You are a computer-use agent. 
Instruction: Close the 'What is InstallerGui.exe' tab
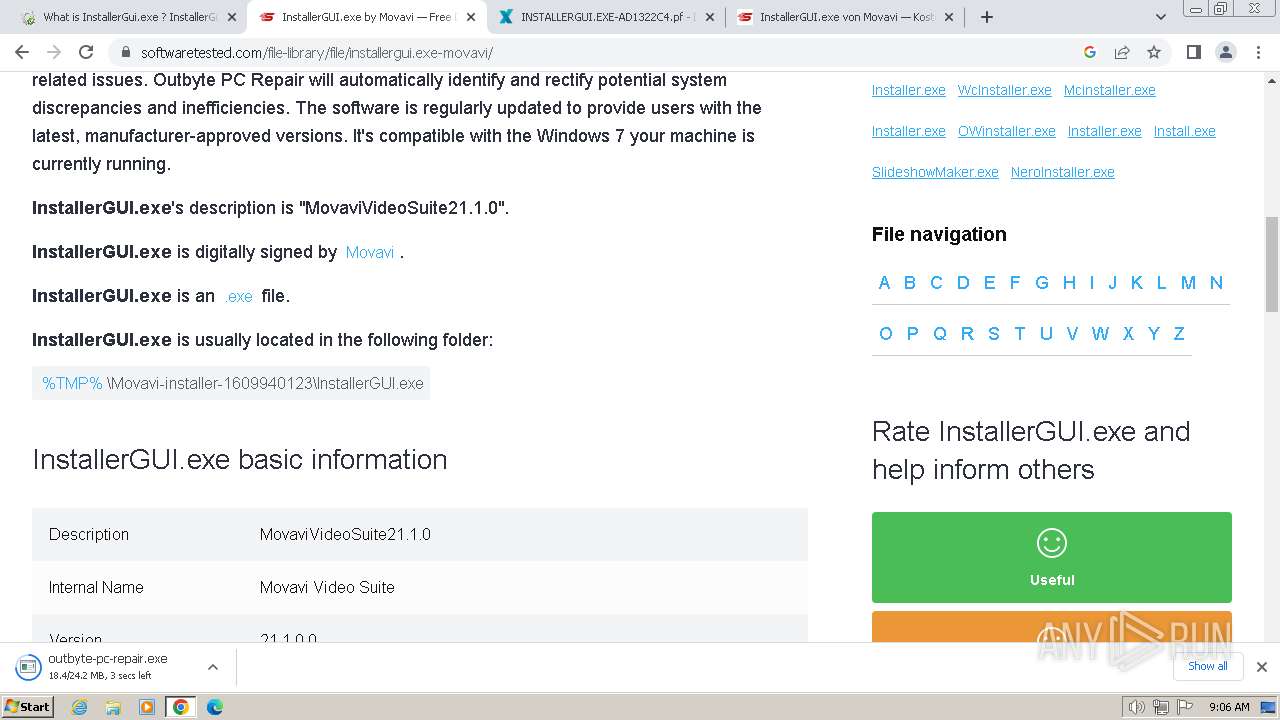point(232,17)
